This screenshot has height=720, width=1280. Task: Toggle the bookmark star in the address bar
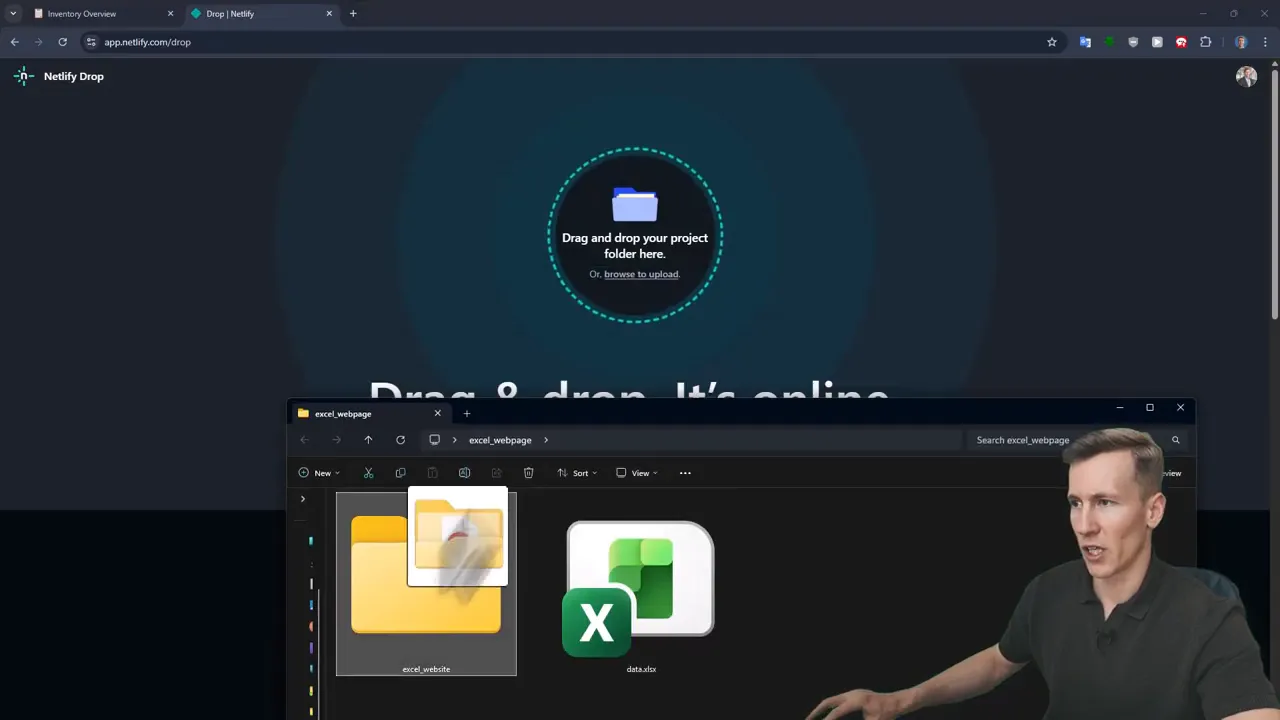pos(1052,42)
